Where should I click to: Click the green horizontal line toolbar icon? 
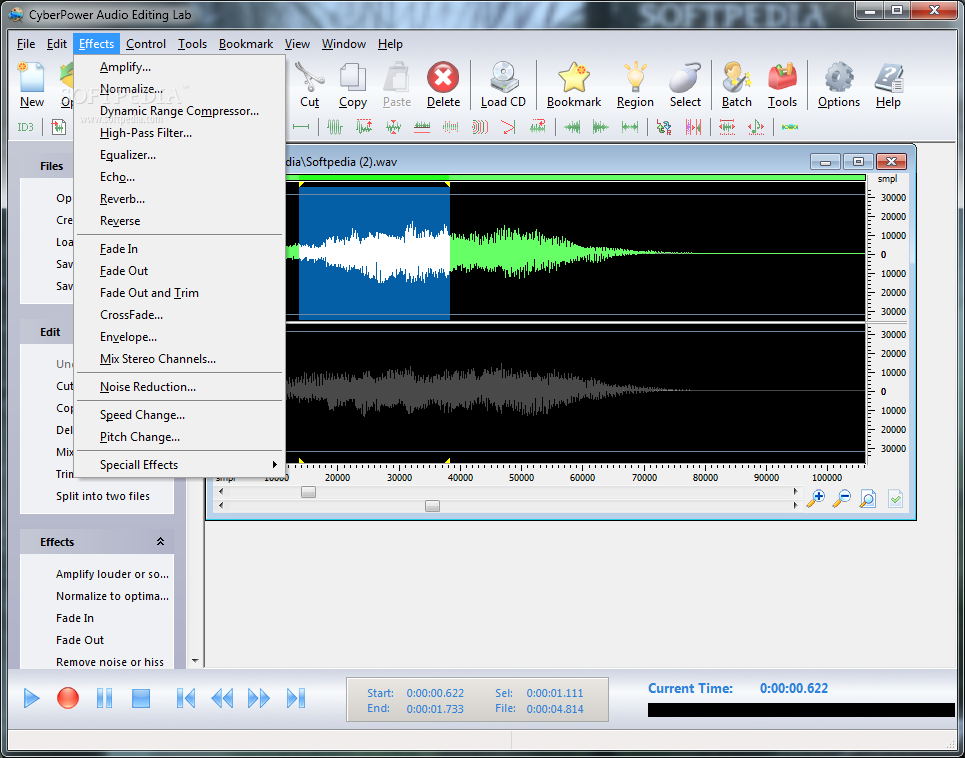[301, 127]
